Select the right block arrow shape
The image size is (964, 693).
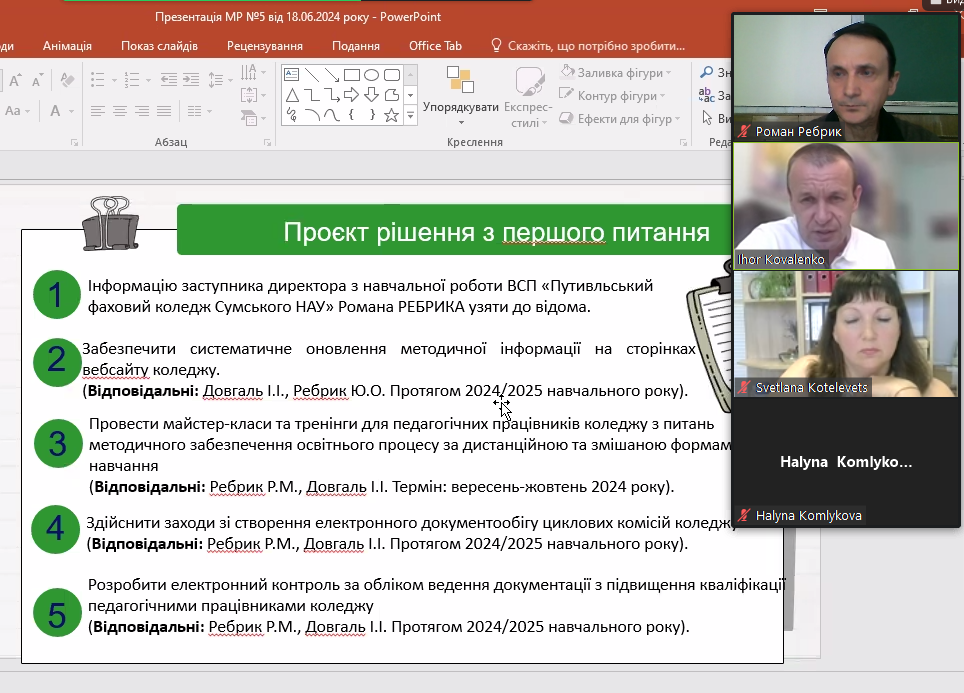[351, 95]
